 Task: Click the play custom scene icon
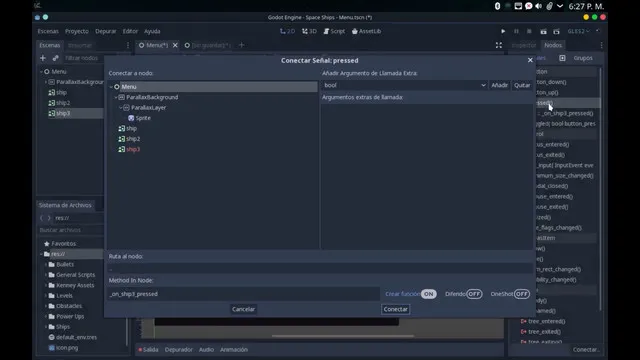[556, 31]
